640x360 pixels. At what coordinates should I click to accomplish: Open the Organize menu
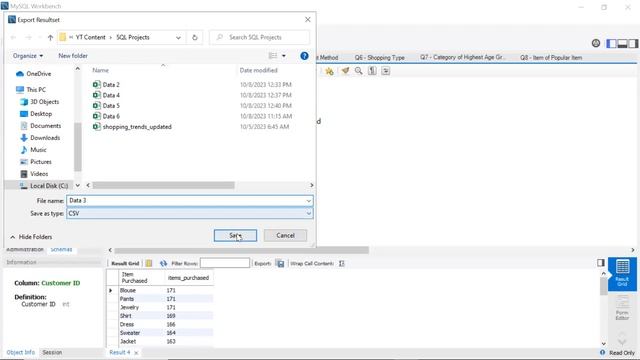(28, 56)
